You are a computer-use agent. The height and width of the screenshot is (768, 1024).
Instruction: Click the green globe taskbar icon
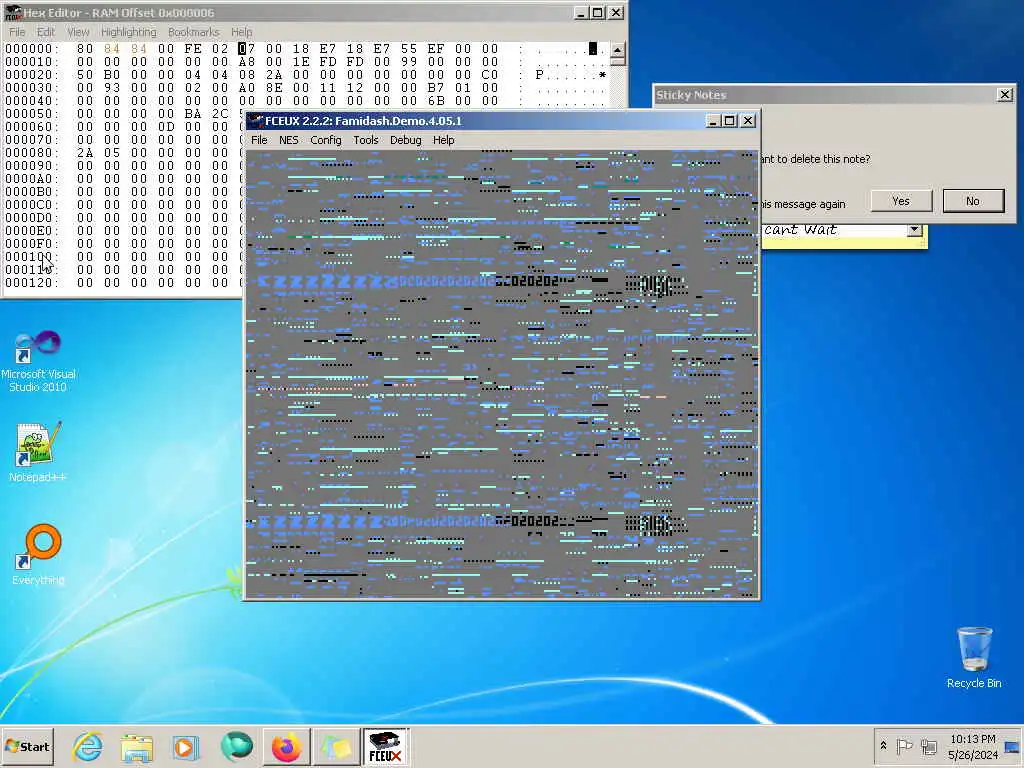coord(236,746)
